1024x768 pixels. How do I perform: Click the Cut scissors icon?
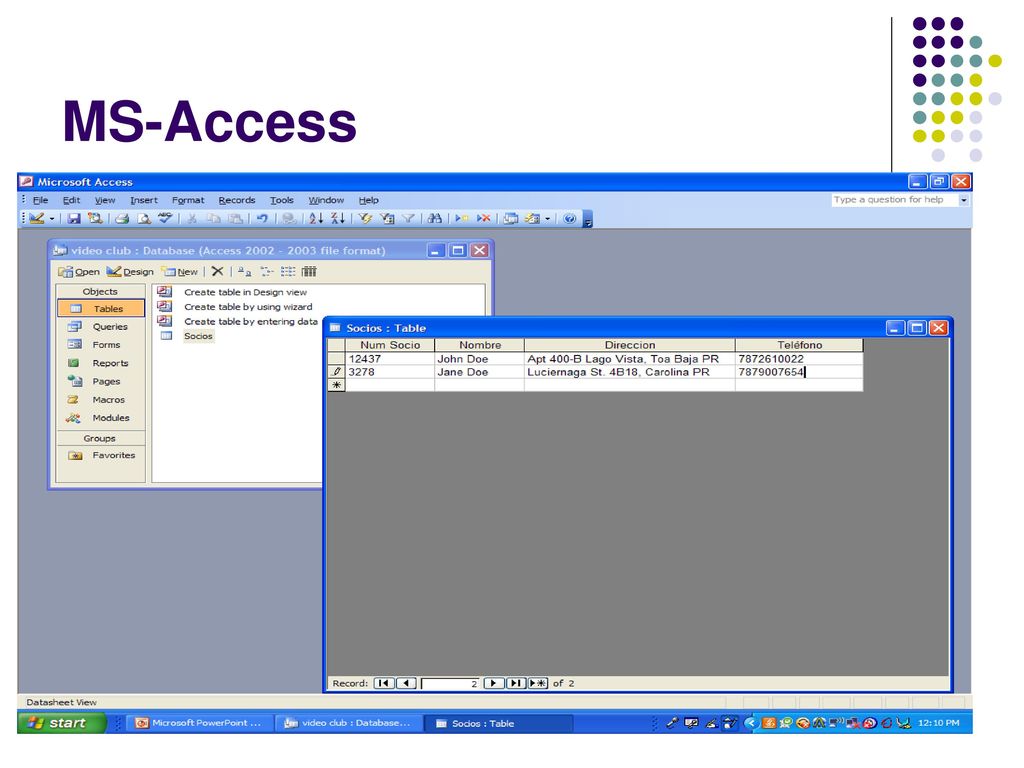(192, 219)
